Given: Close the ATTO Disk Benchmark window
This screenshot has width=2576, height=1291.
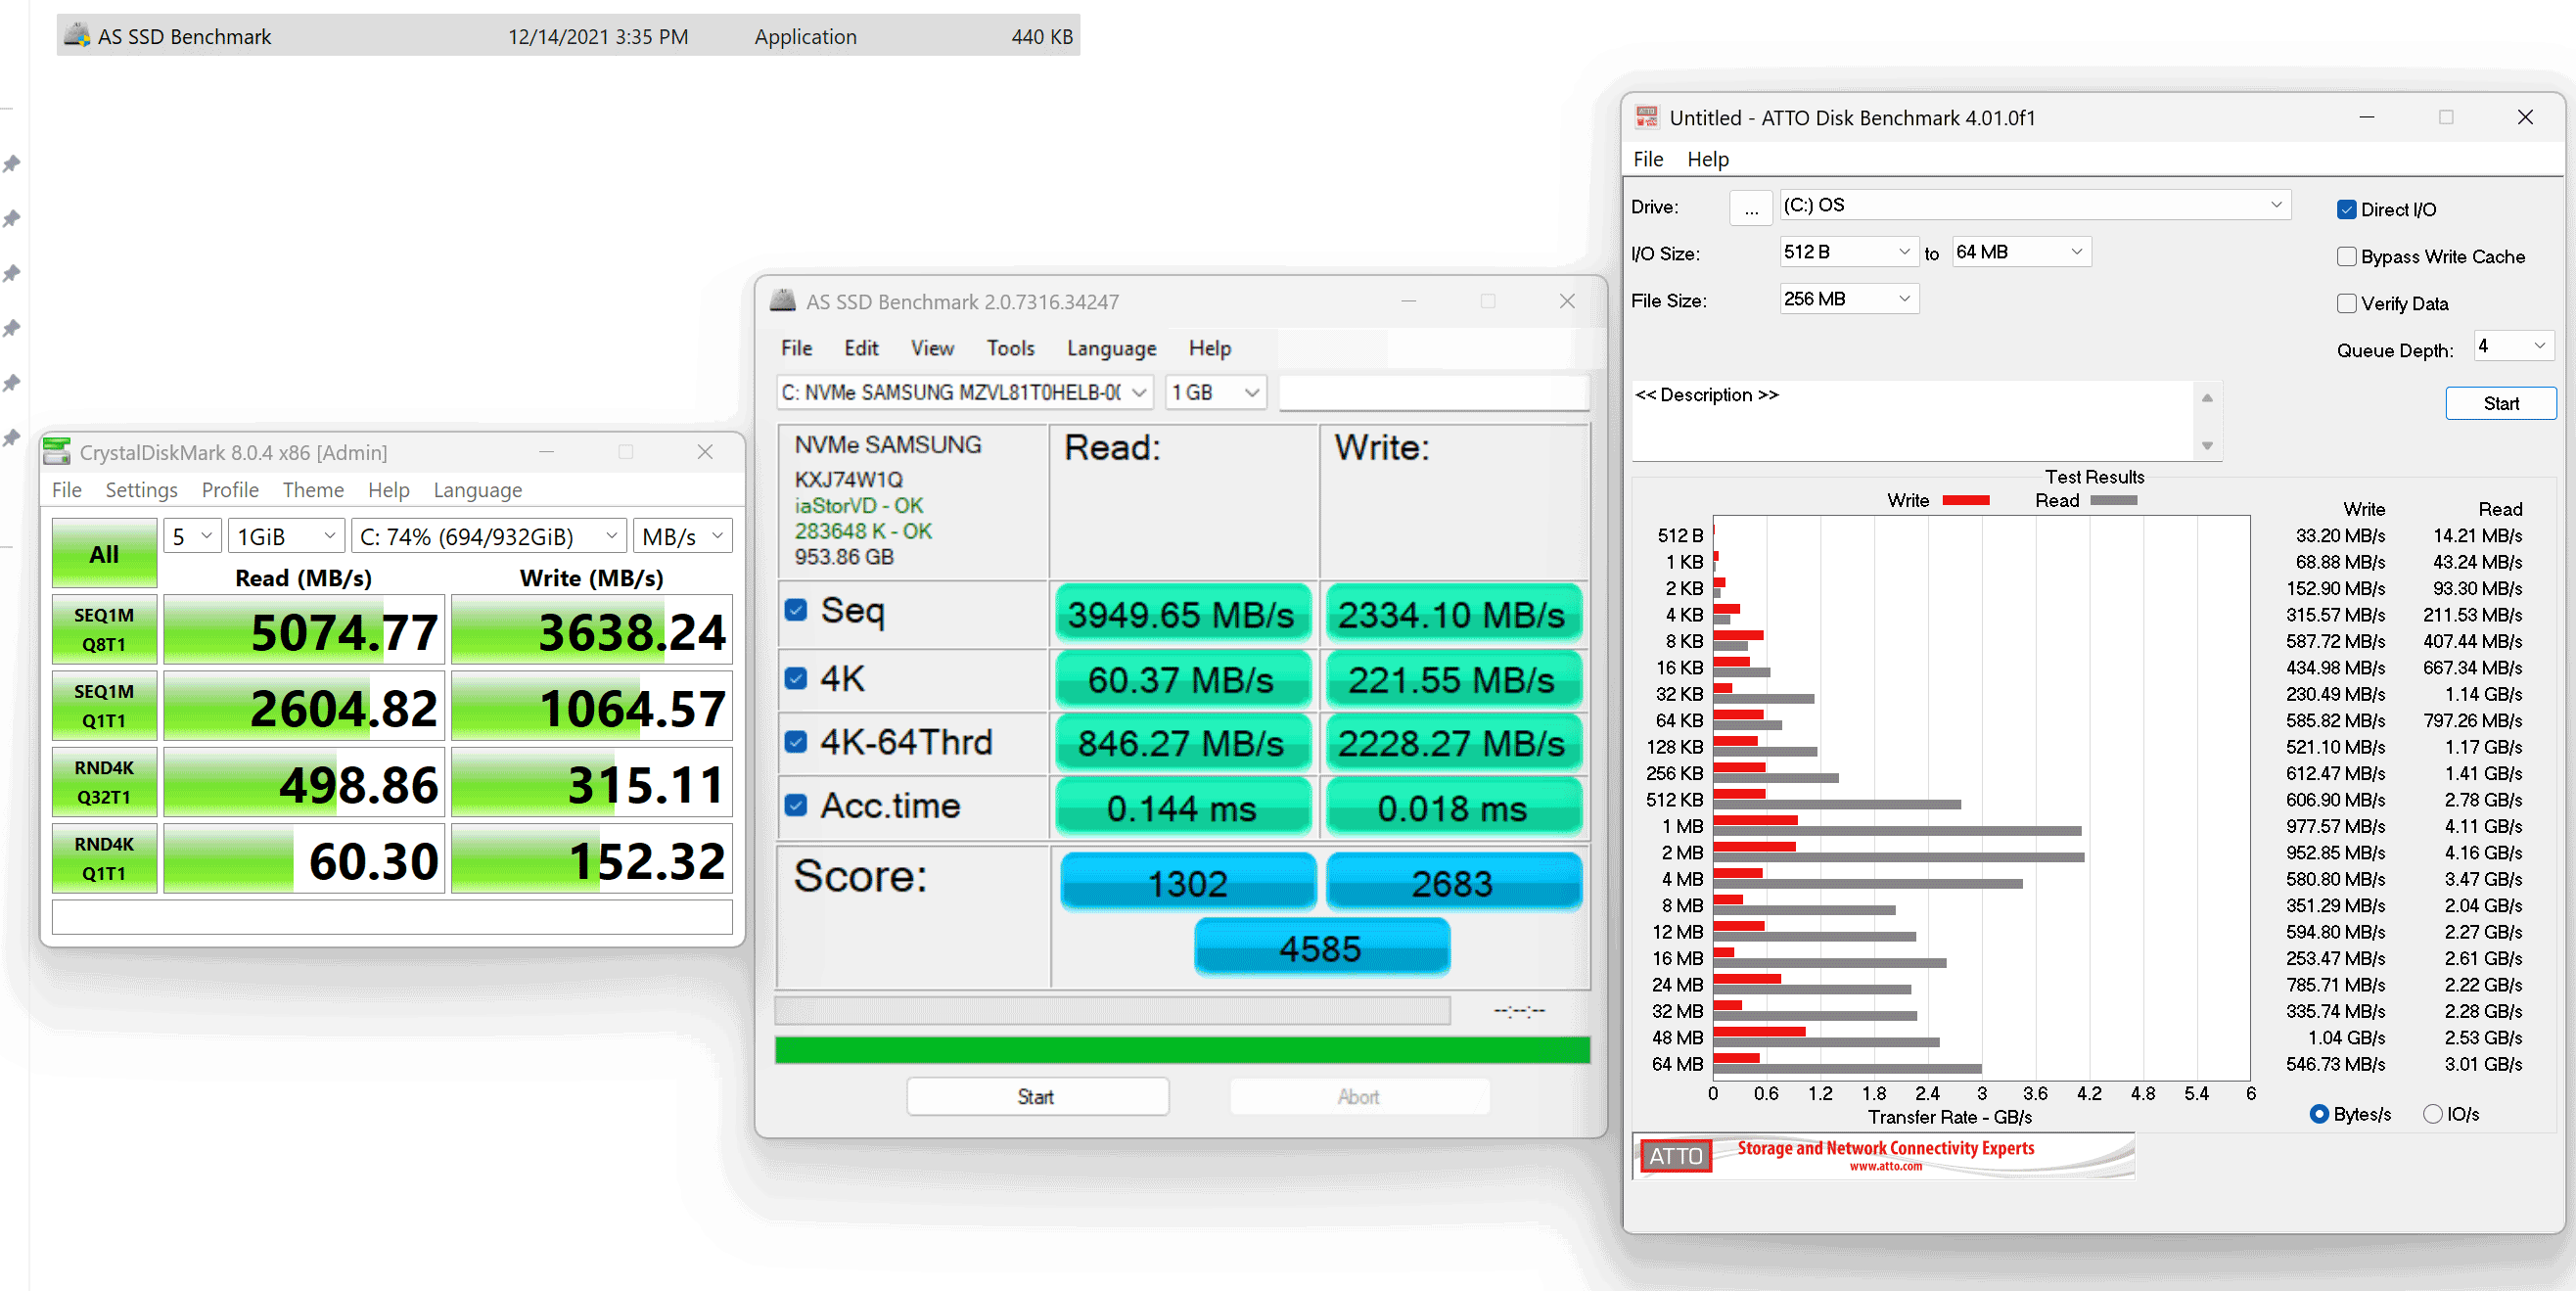Looking at the screenshot, I should (x=2525, y=117).
